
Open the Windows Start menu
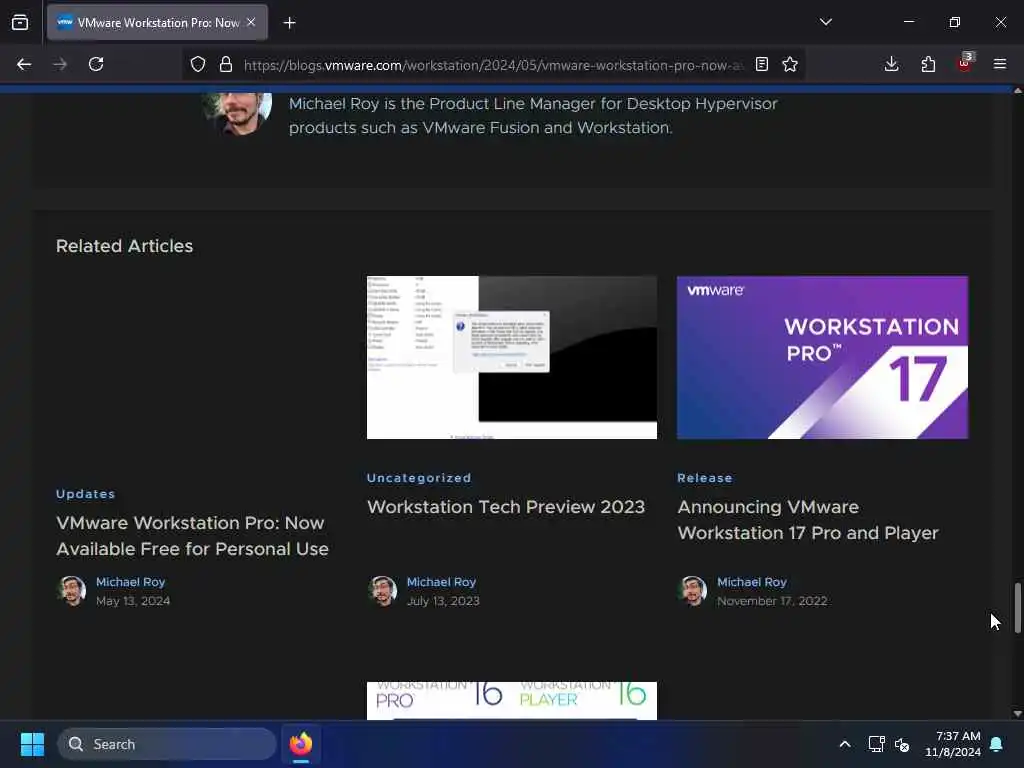coord(32,744)
